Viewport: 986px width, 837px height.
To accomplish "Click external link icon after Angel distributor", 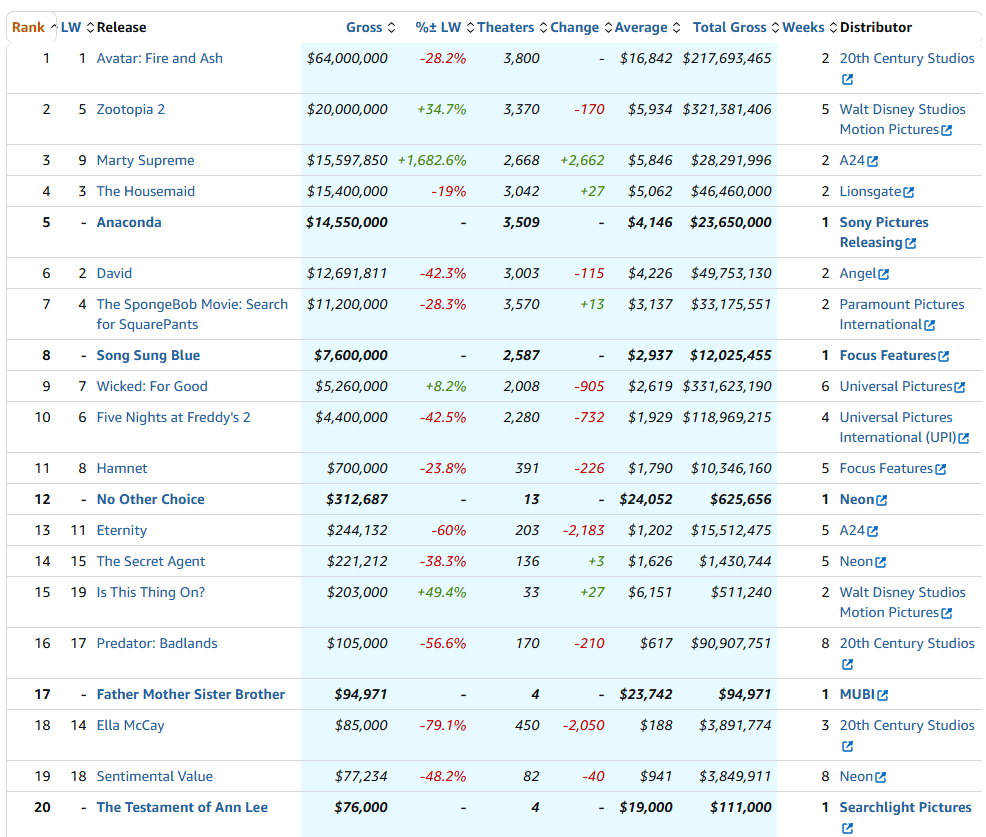I will coord(883,274).
